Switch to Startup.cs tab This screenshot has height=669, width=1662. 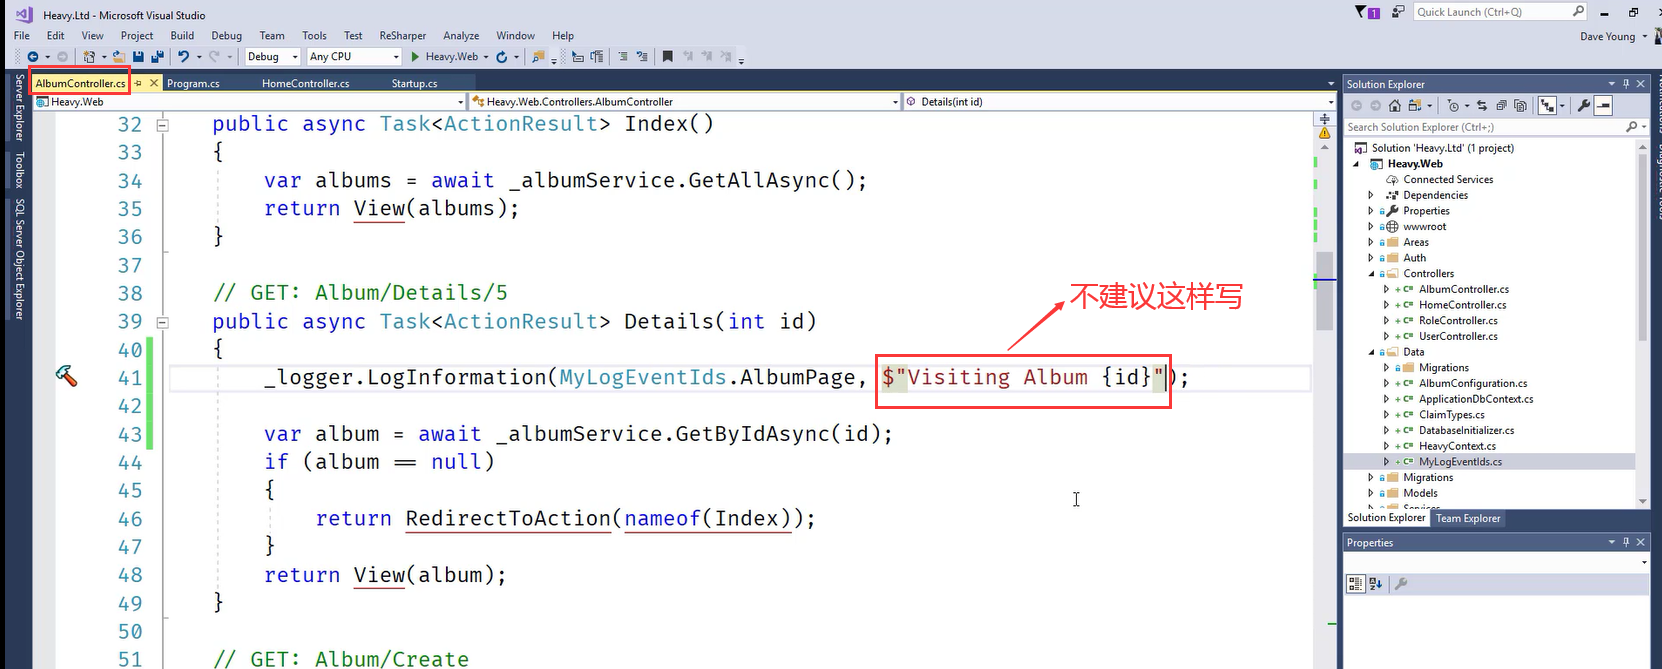tap(414, 84)
